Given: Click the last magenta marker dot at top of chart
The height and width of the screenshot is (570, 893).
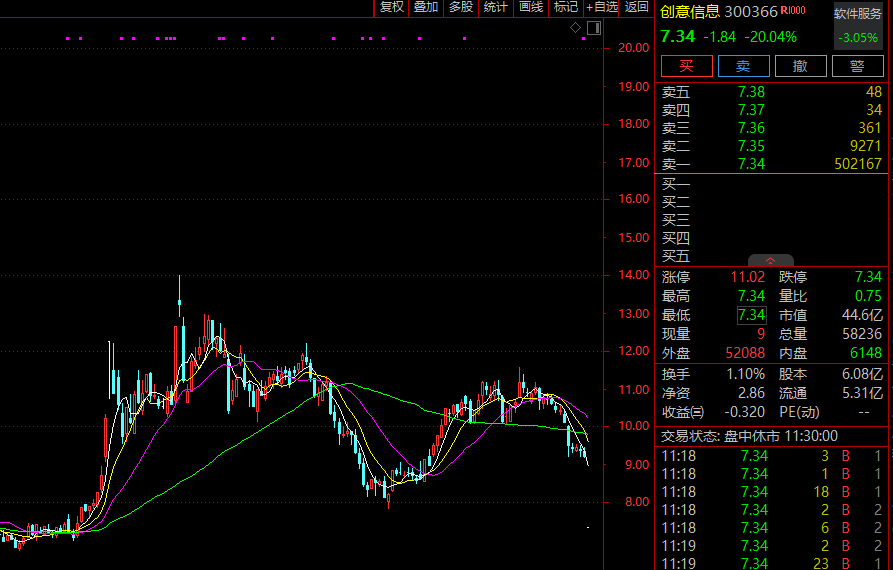Looking at the screenshot, I should point(584,39).
